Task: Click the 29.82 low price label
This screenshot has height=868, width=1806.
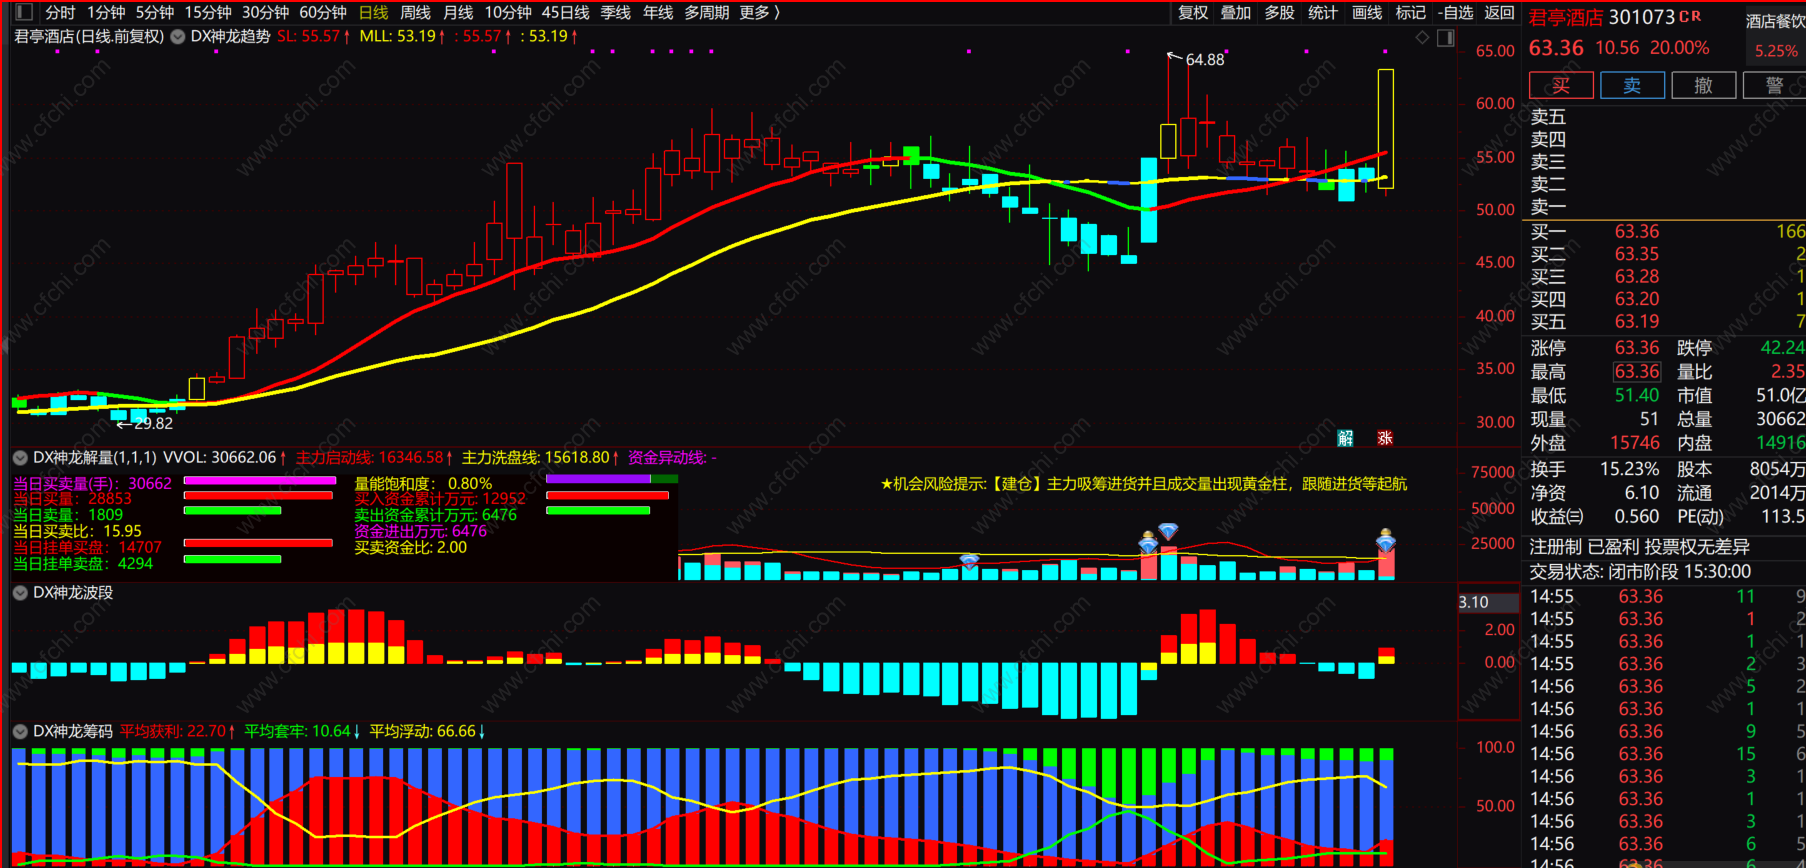Action: click(x=153, y=423)
